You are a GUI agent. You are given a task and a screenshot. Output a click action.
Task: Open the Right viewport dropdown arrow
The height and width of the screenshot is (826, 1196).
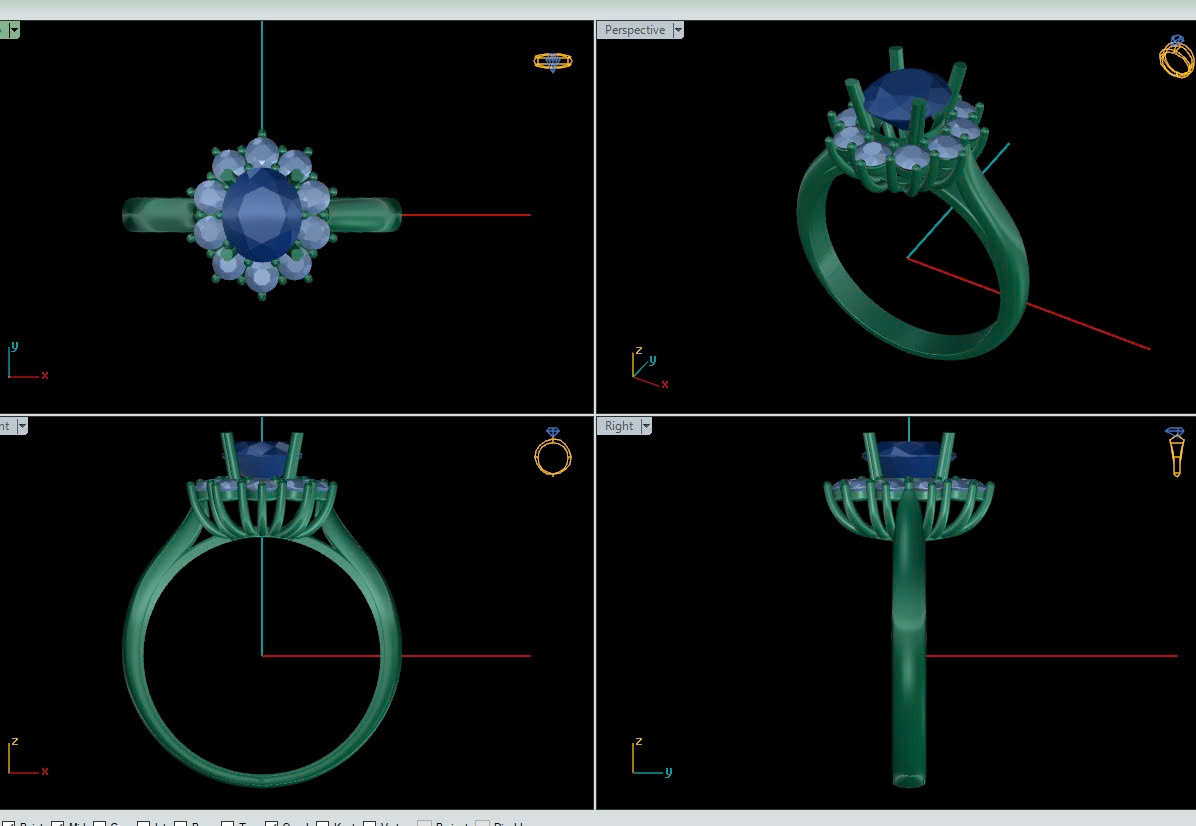[646, 426]
